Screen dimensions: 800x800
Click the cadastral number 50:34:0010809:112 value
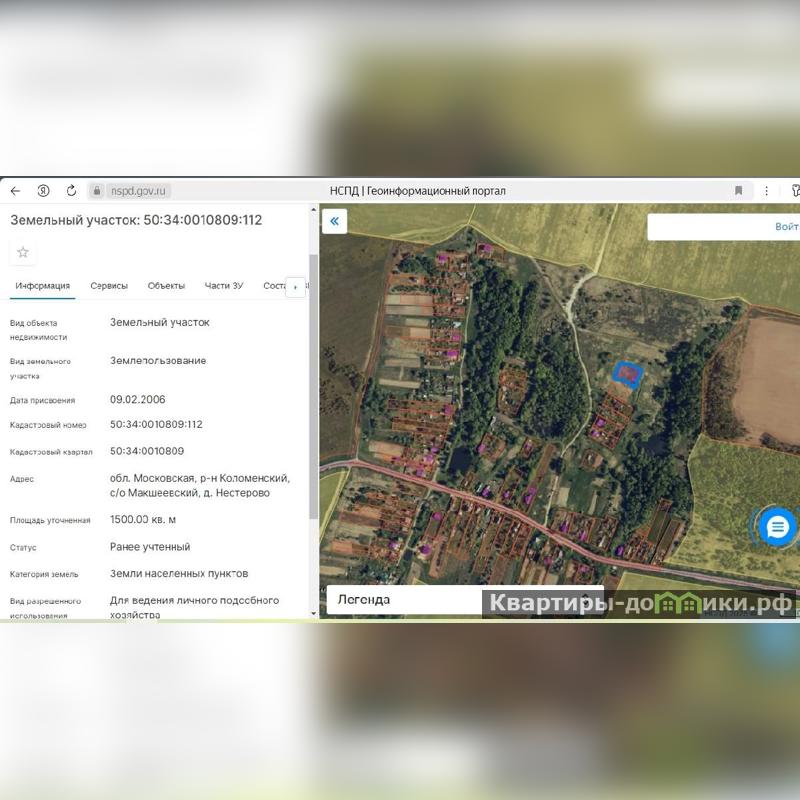pyautogui.click(x=156, y=425)
